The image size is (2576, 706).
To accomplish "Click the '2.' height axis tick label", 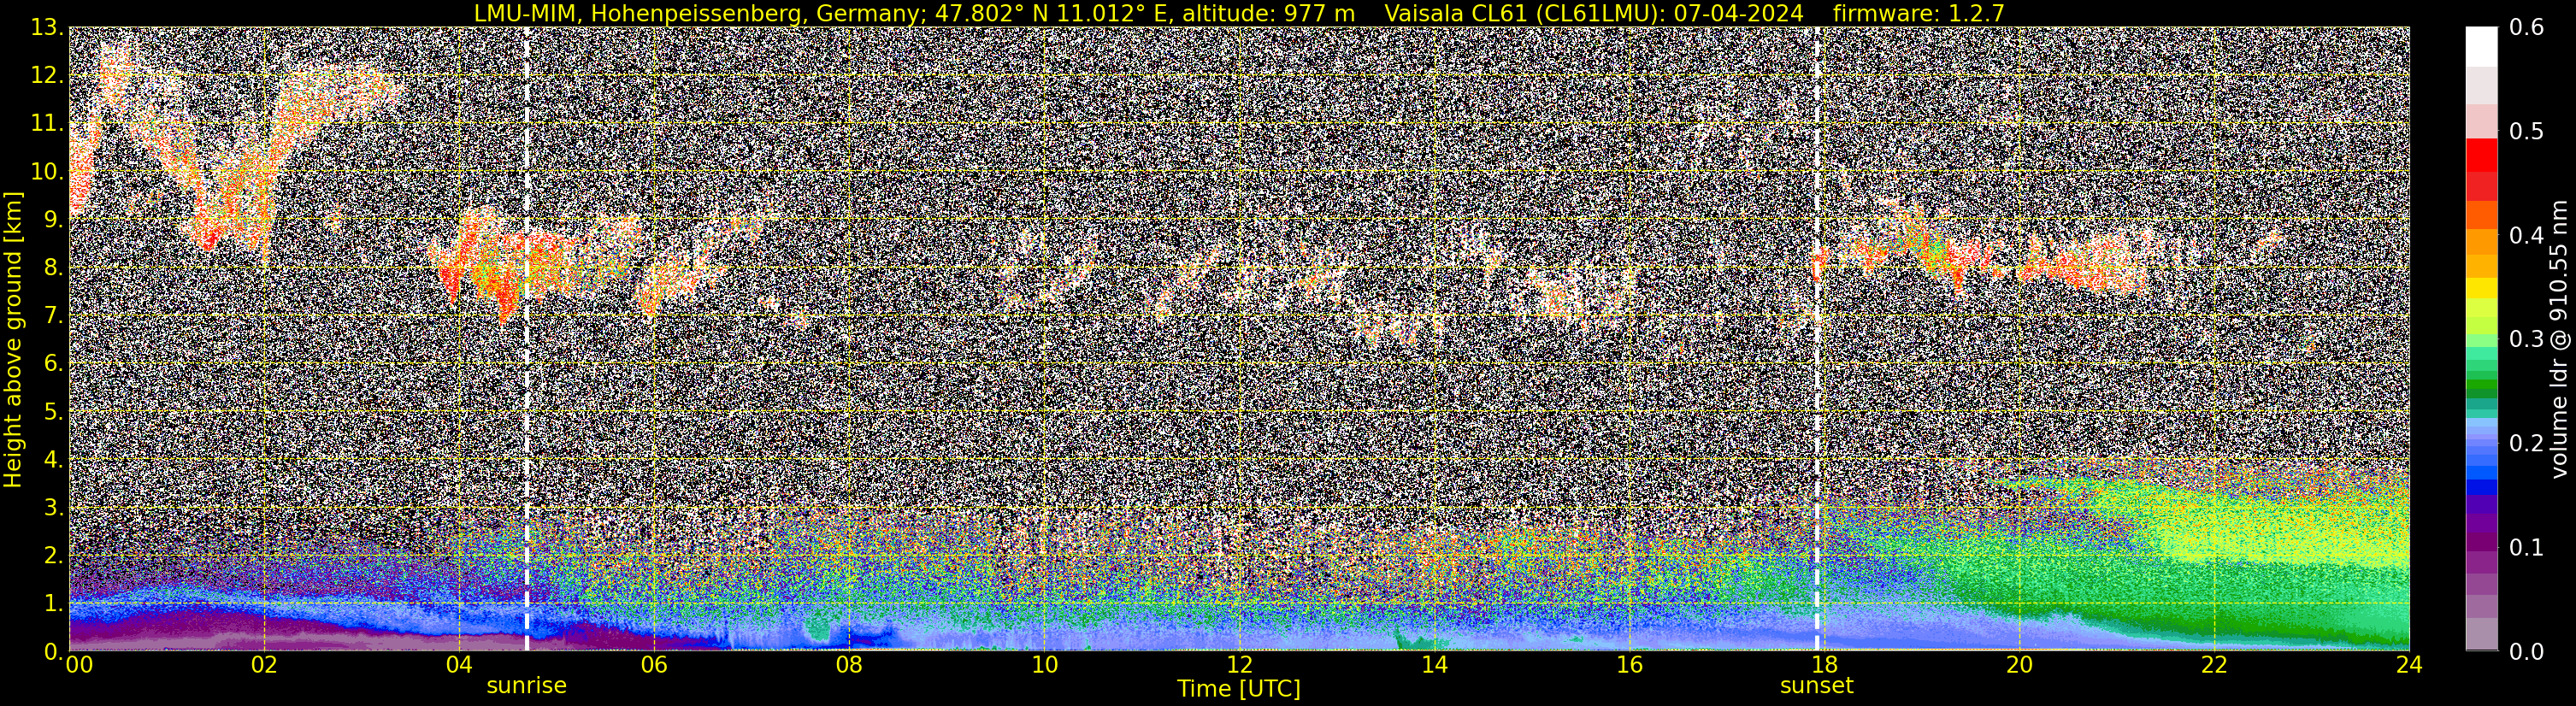I will click(53, 556).
